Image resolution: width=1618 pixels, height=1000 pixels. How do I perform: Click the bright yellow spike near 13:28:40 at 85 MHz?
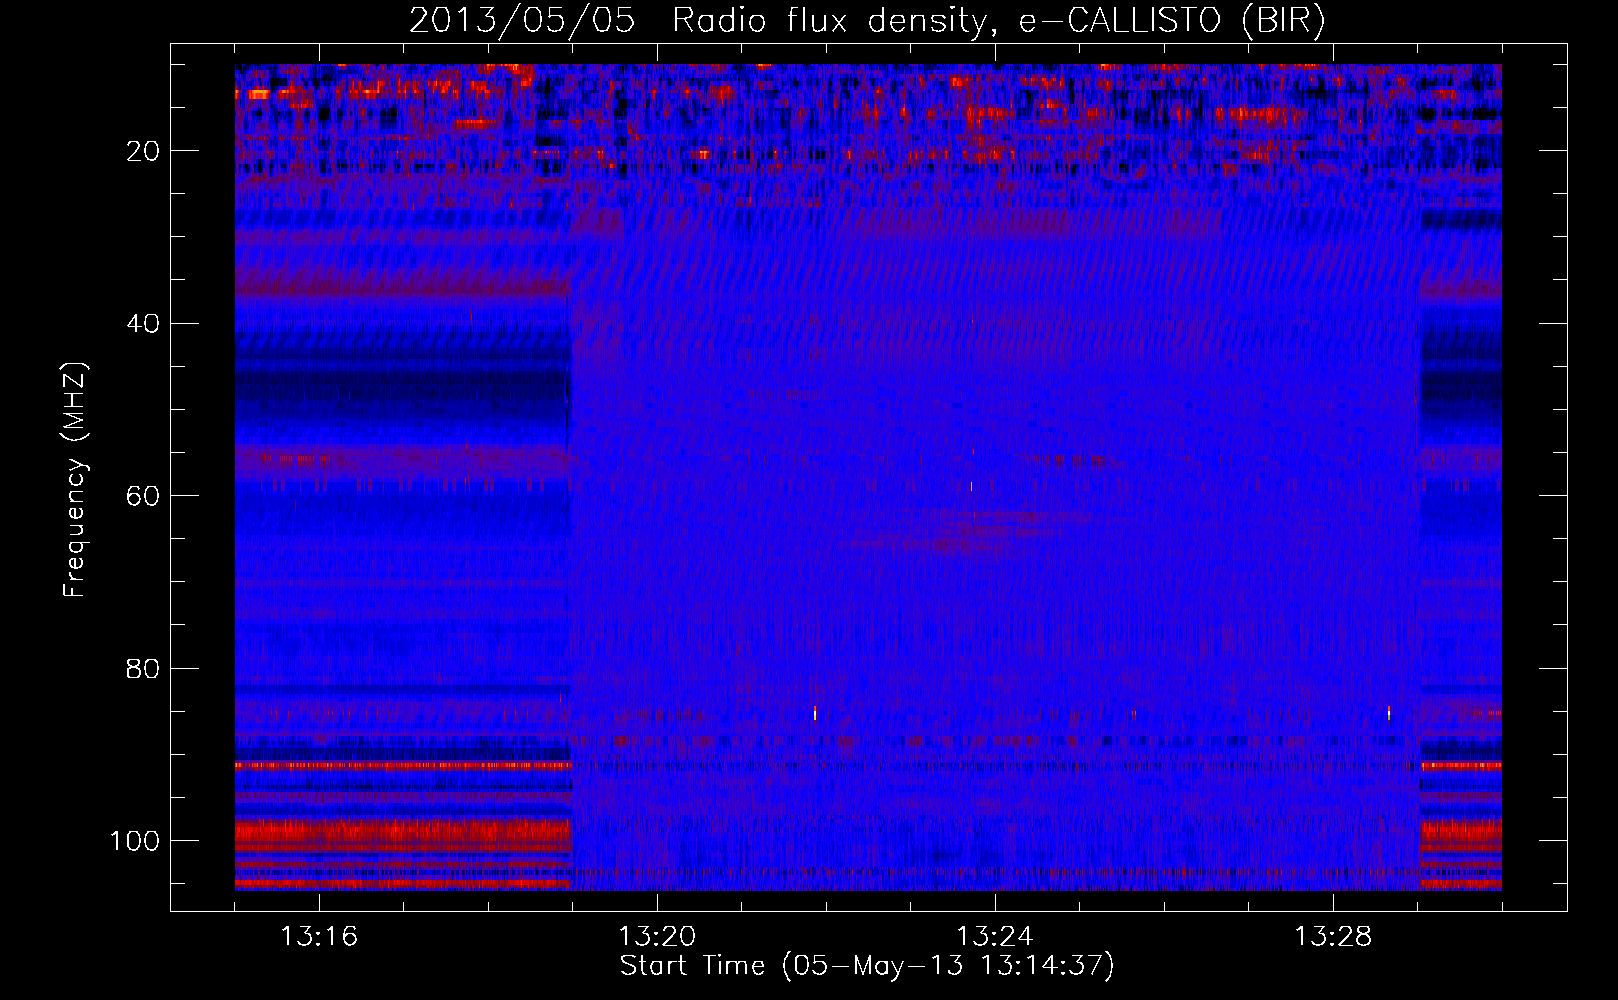[x=1389, y=712]
